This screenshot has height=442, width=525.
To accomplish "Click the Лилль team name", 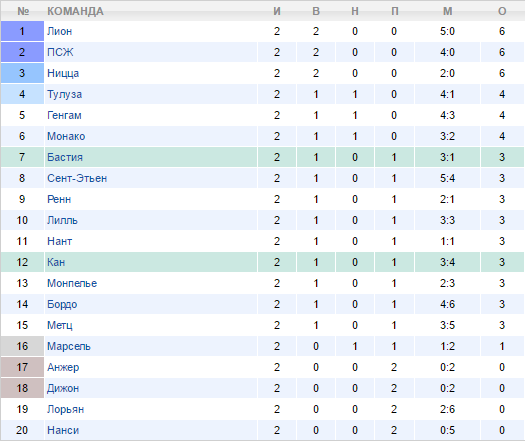I will click(x=62, y=220).
